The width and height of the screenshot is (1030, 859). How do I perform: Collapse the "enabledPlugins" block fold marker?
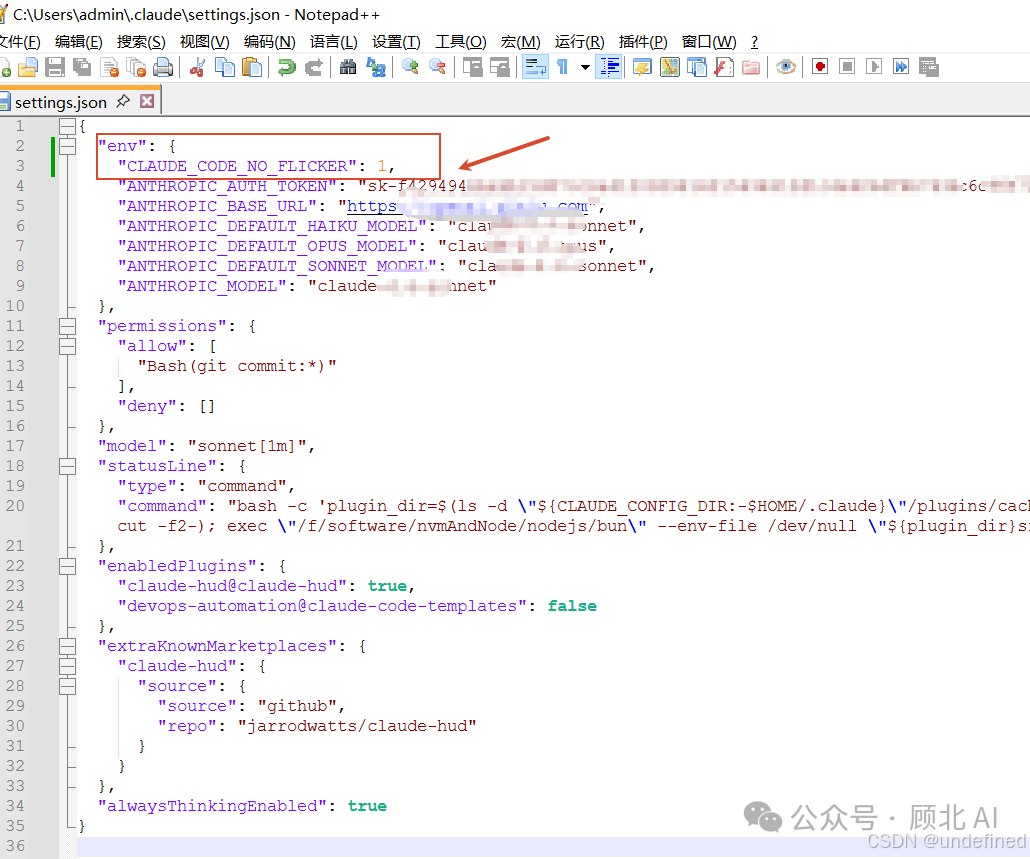68,566
